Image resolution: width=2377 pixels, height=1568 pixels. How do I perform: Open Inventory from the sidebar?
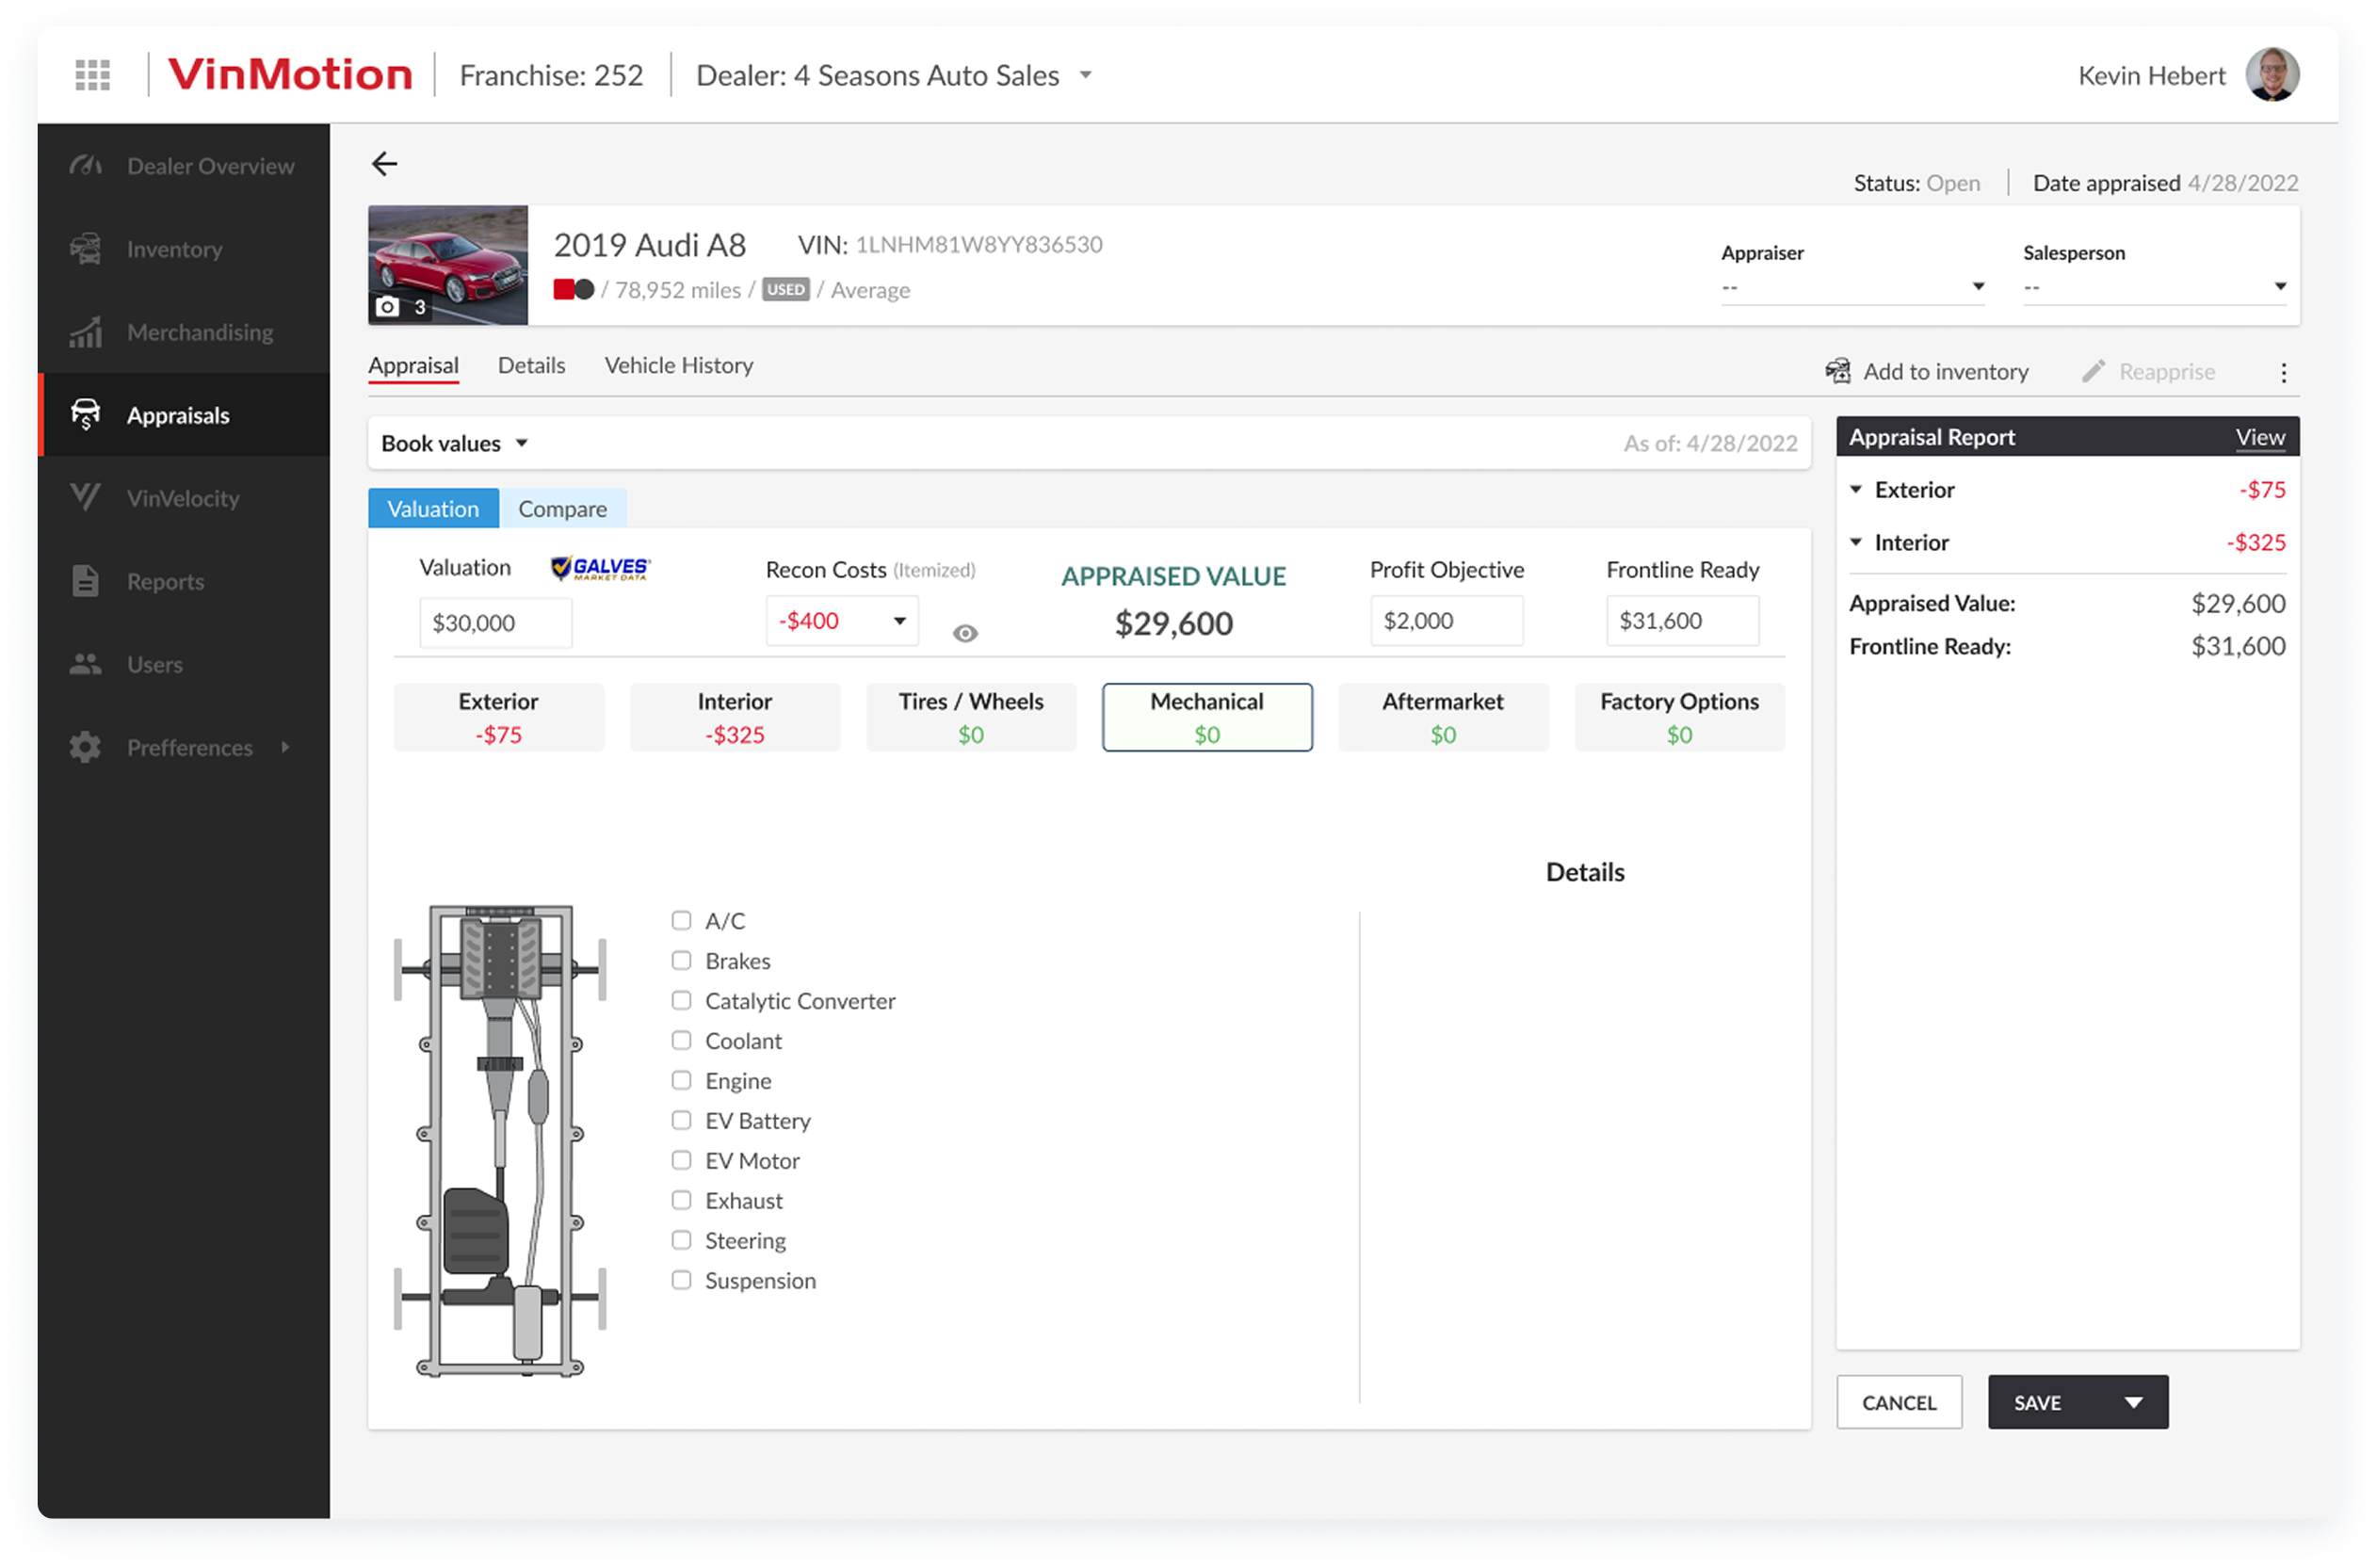[174, 249]
